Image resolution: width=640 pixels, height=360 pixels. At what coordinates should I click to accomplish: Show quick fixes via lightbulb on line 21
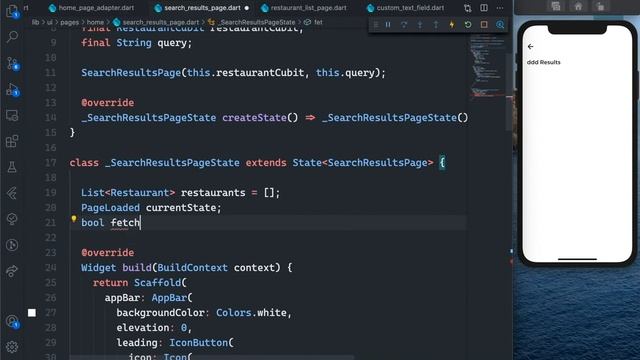point(74,219)
